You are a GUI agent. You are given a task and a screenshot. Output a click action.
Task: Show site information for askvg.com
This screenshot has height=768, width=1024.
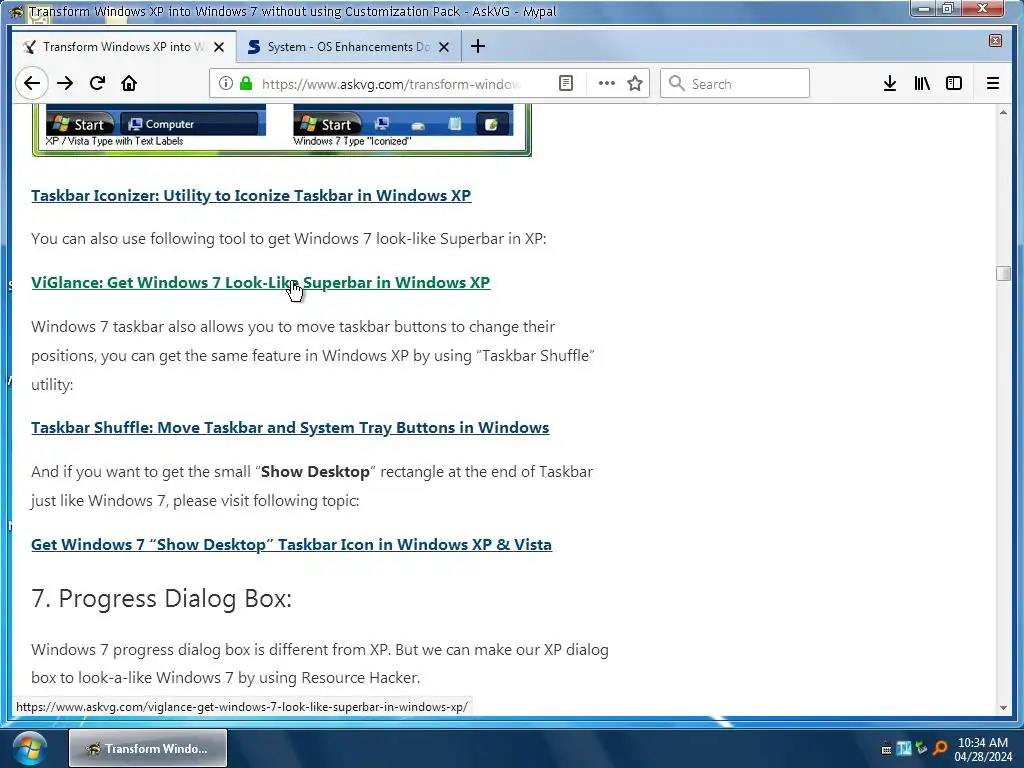pyautogui.click(x=226, y=83)
